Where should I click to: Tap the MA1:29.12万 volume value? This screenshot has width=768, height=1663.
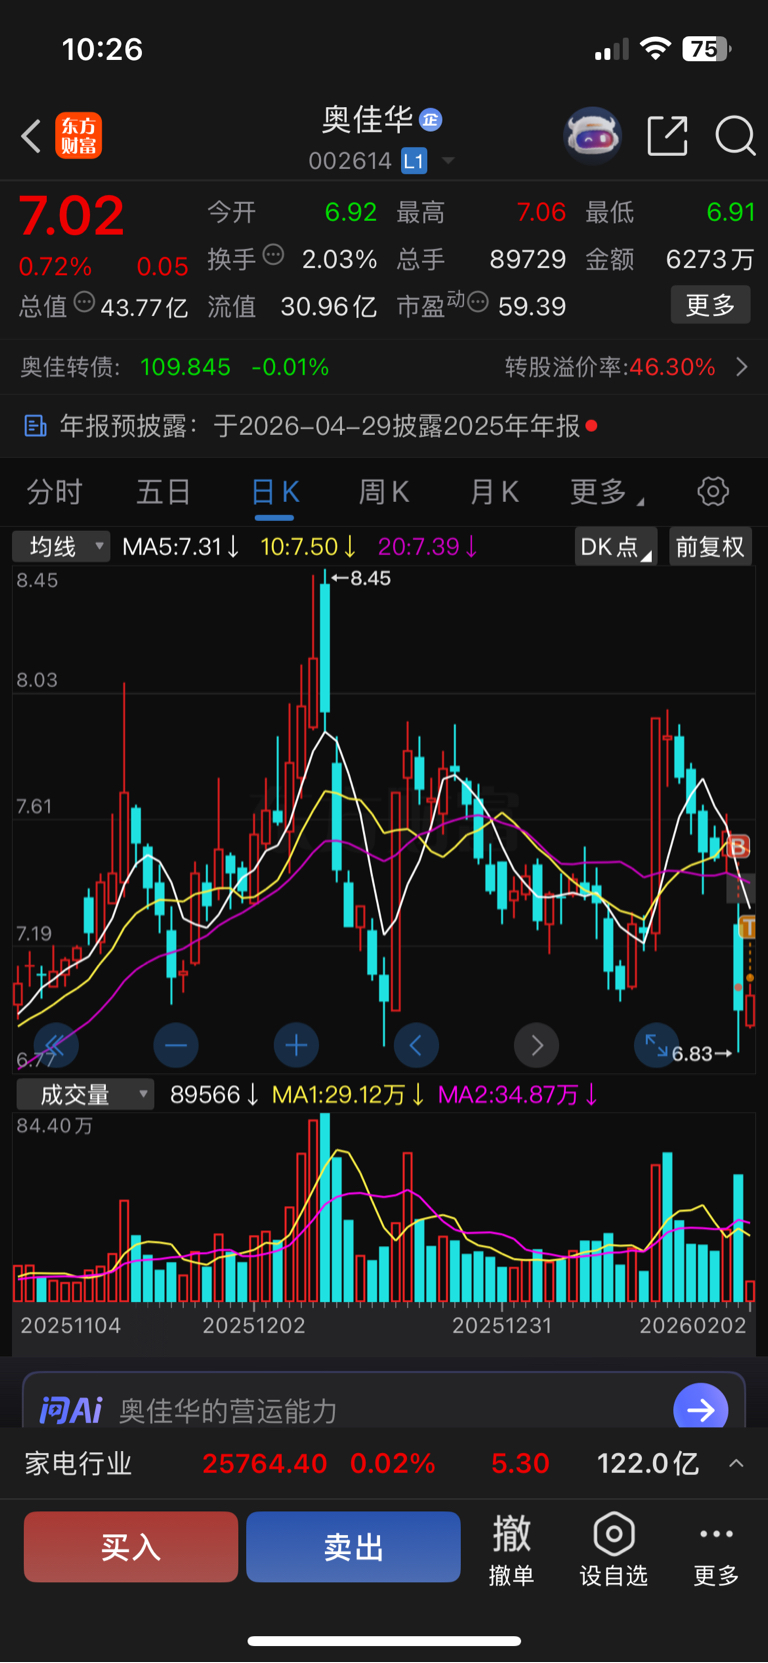[347, 1094]
